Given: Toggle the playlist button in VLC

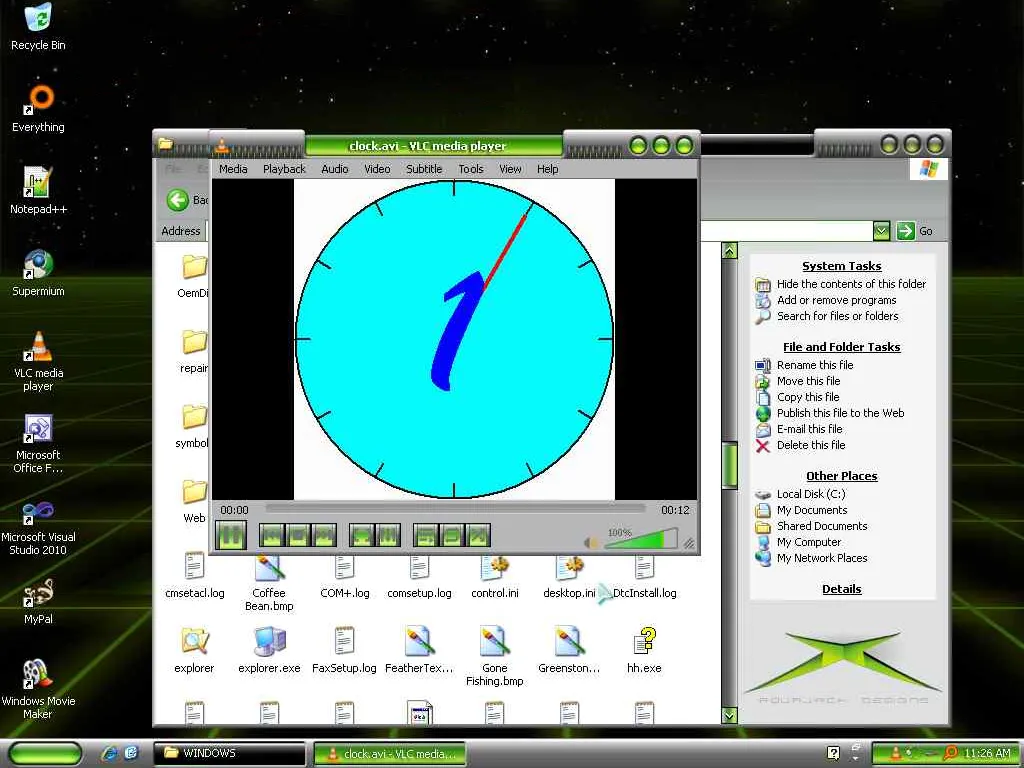Looking at the screenshot, I should click(x=426, y=536).
